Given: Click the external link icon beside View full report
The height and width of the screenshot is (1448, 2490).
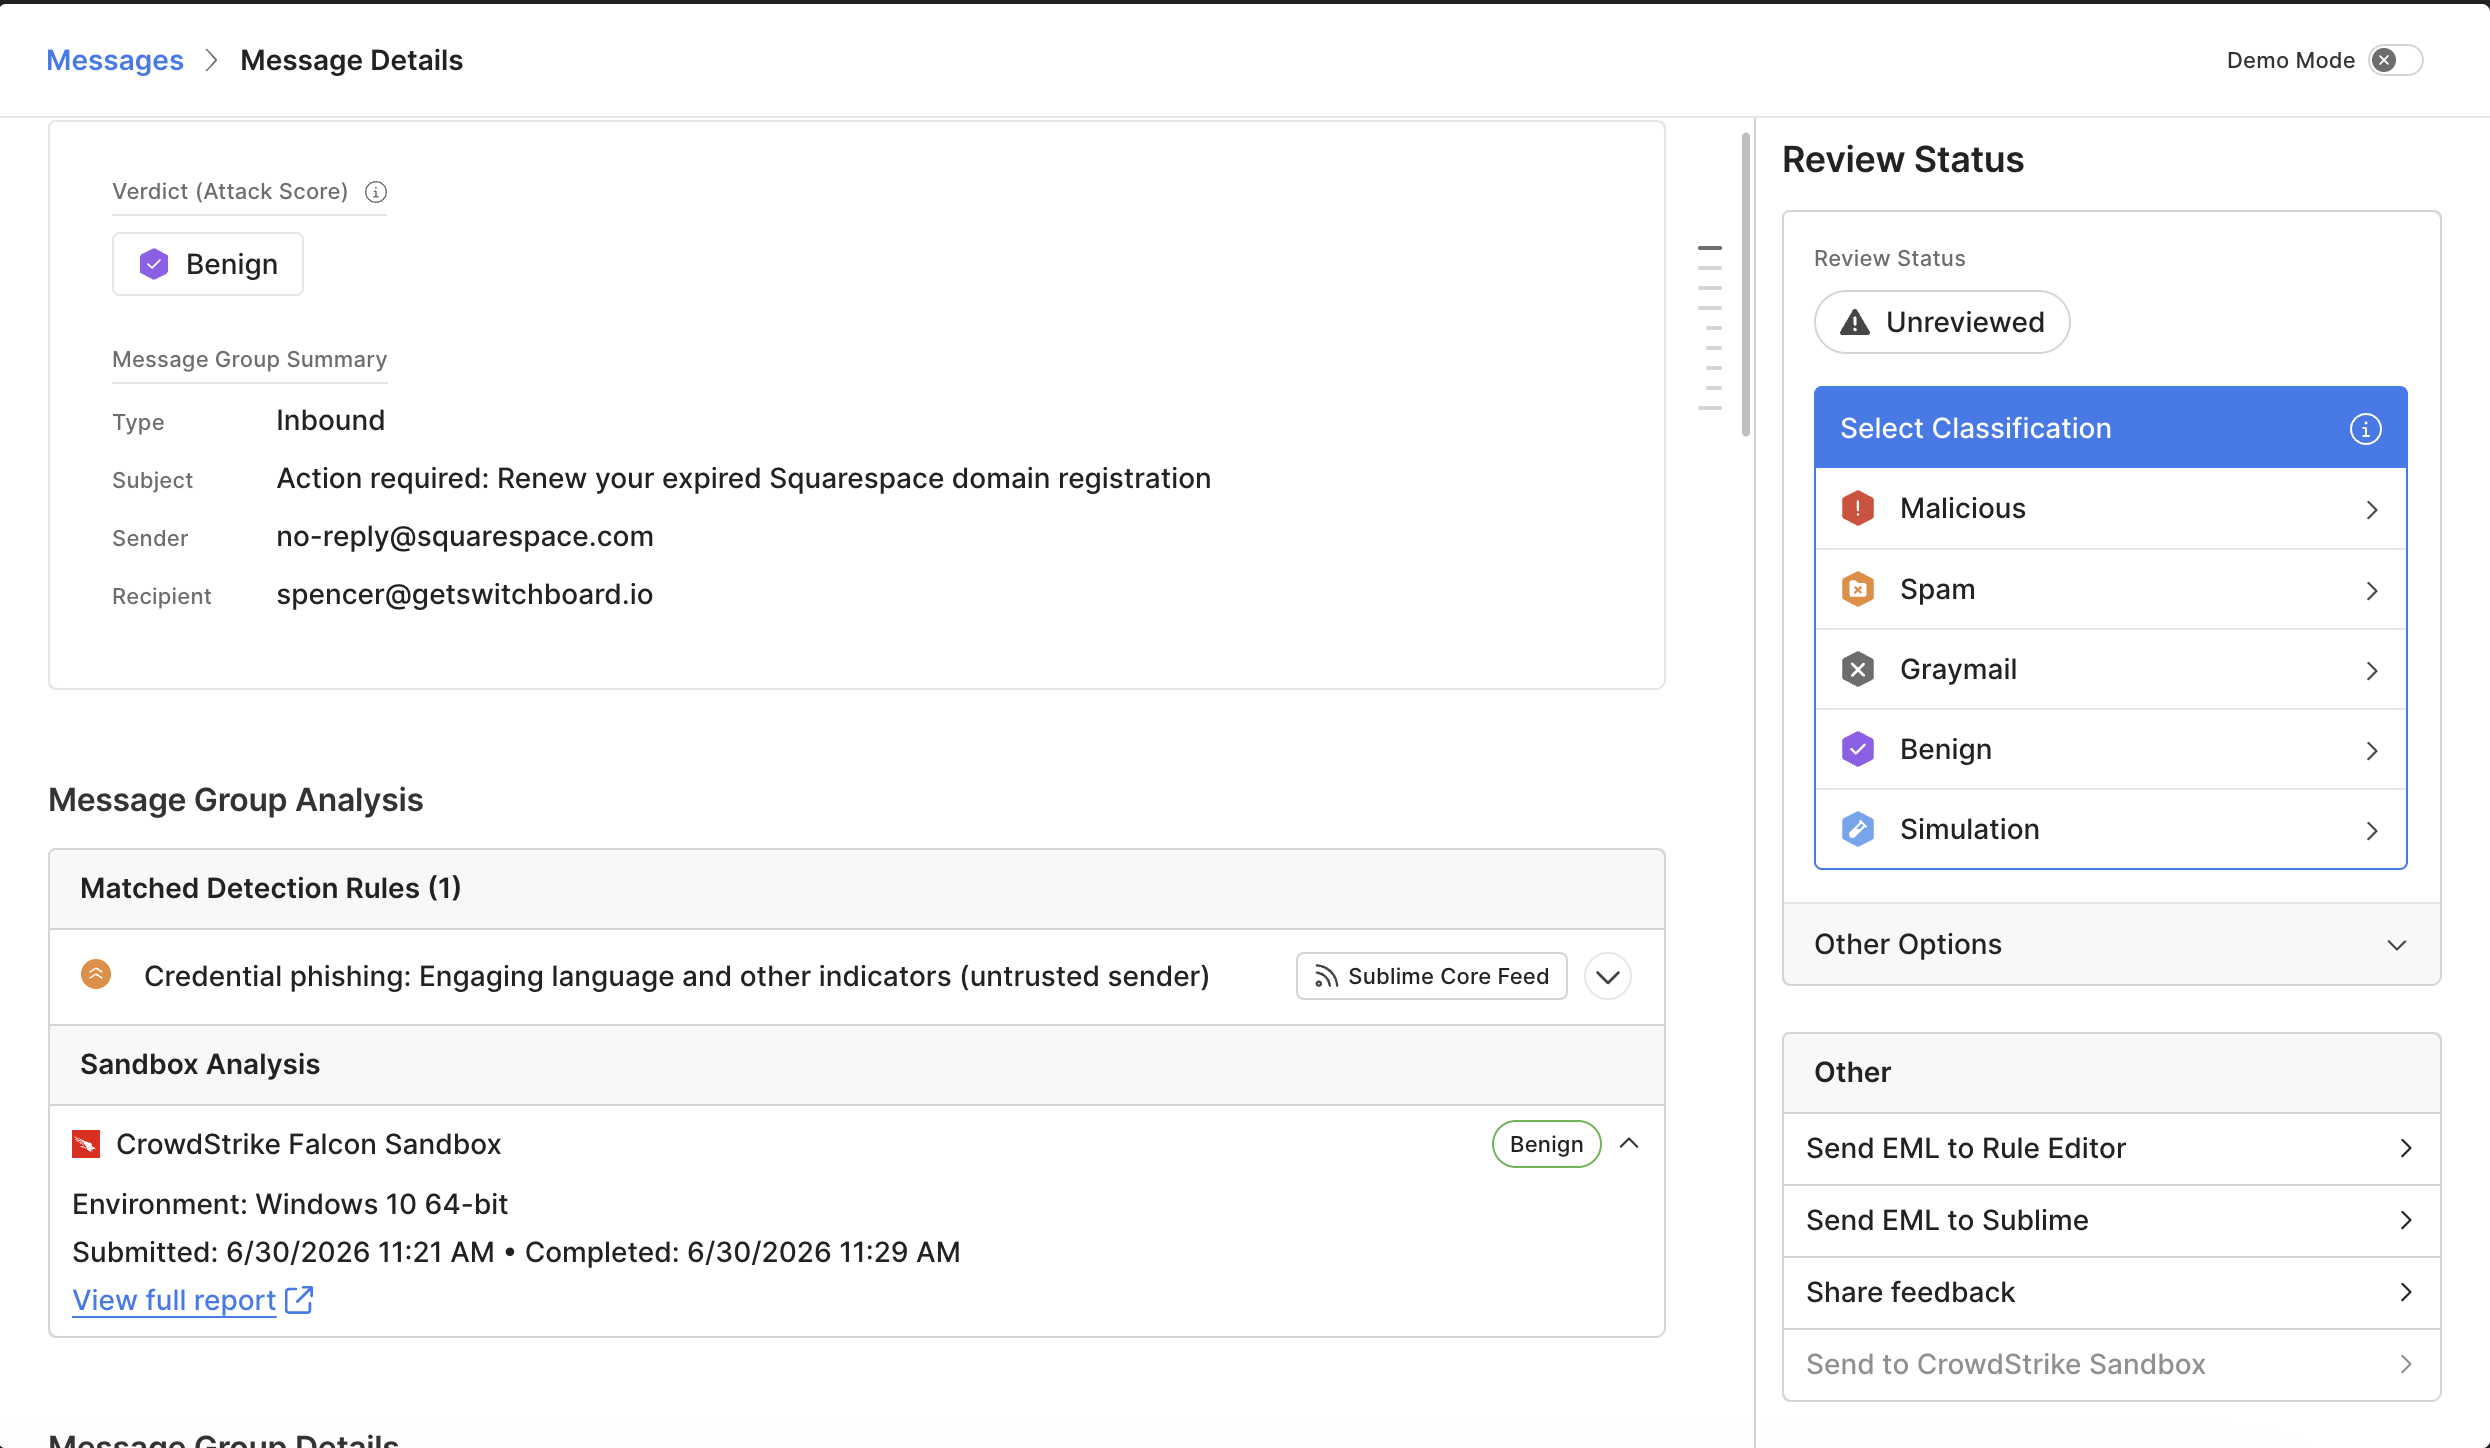Looking at the screenshot, I should point(299,1300).
